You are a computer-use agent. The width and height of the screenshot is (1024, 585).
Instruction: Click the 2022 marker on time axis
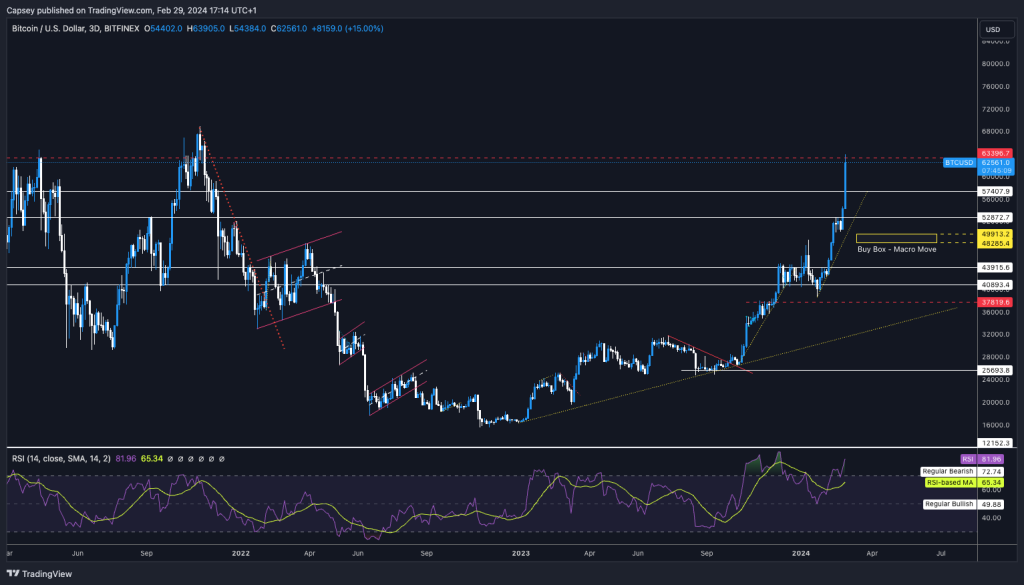pyautogui.click(x=241, y=551)
